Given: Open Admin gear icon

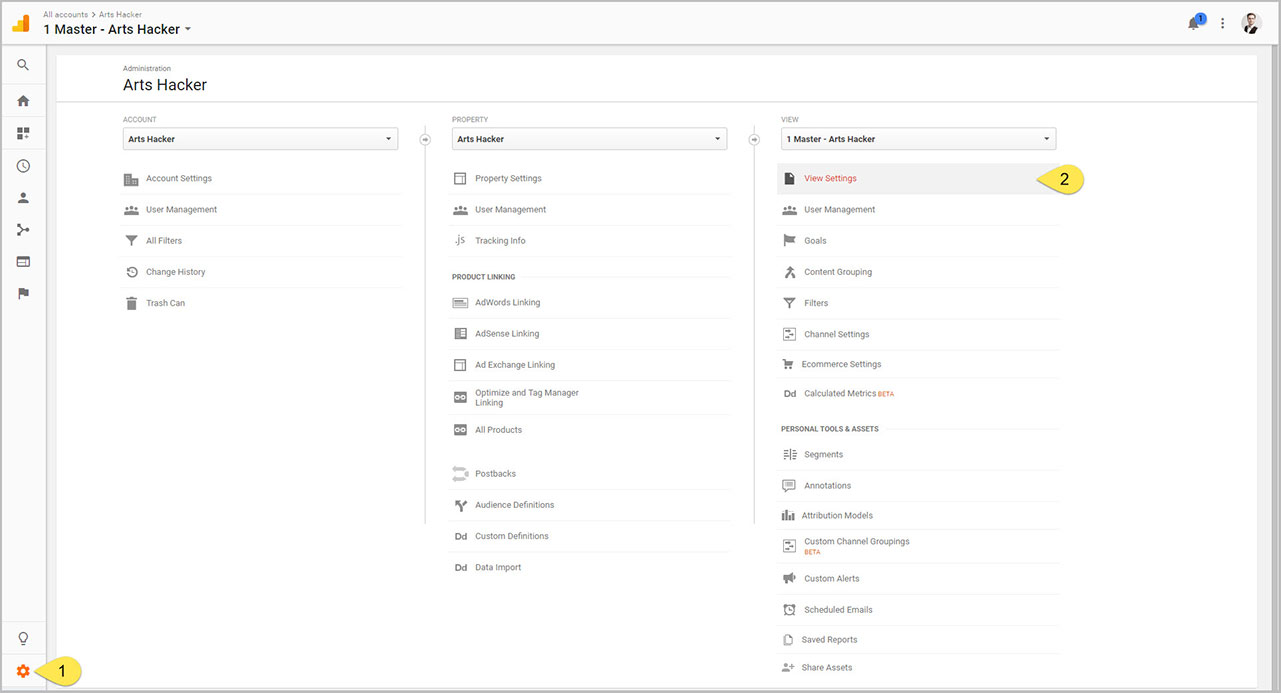Looking at the screenshot, I should (23, 671).
